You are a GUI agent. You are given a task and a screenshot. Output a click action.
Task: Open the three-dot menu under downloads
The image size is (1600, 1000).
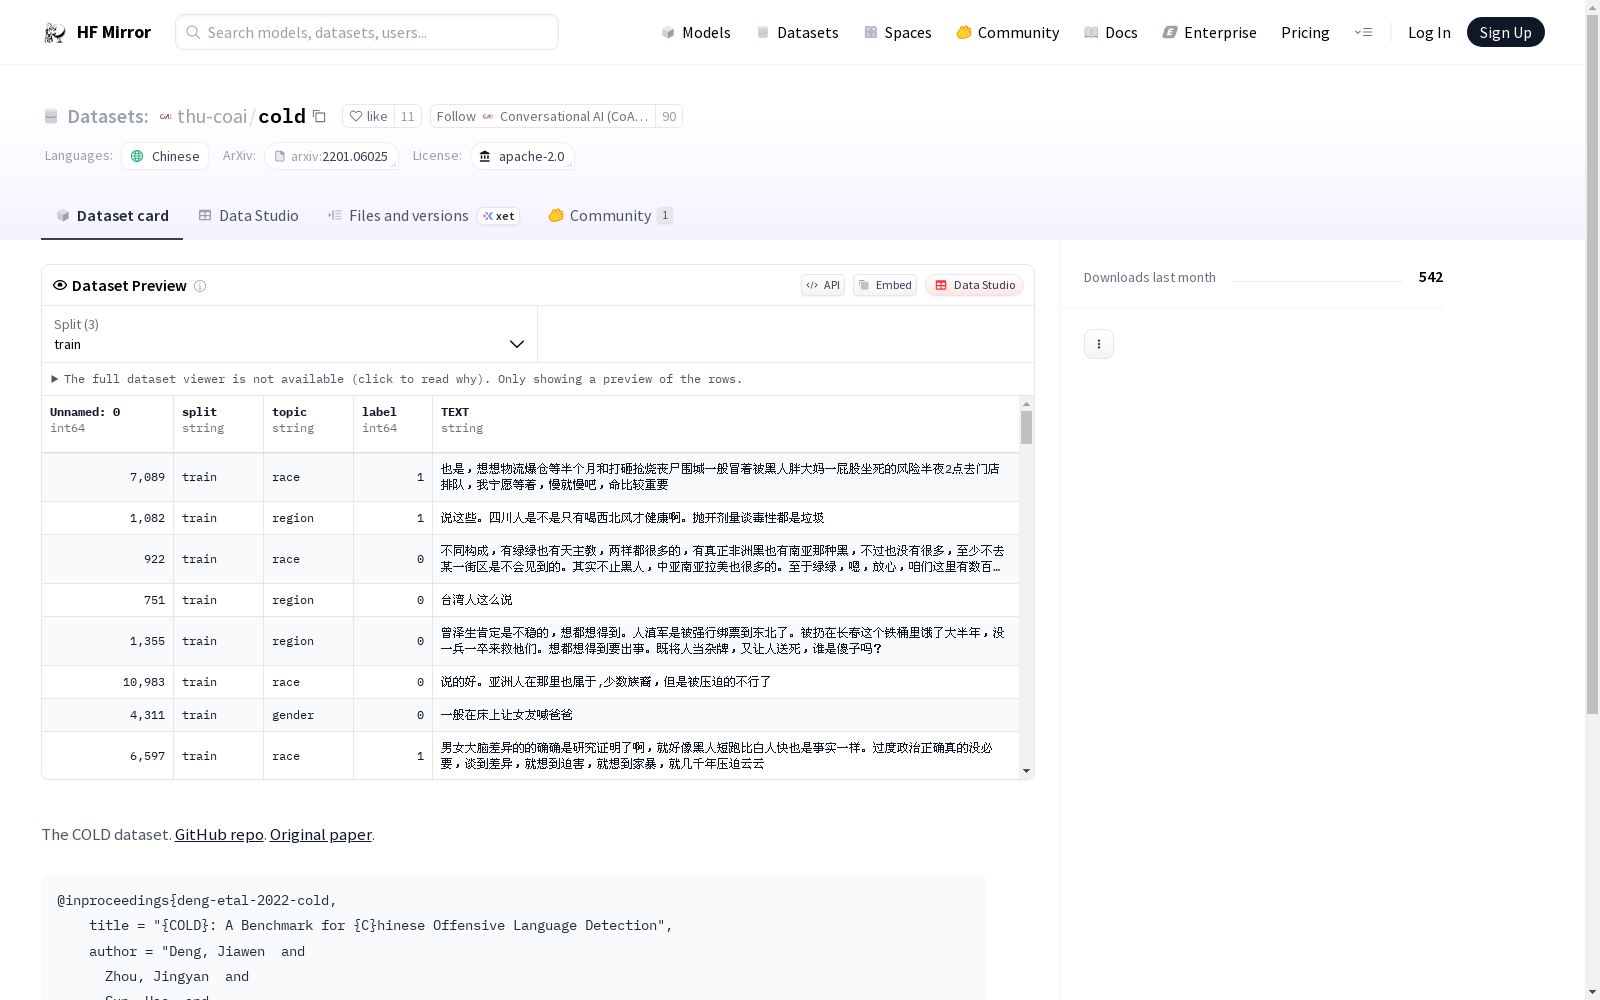point(1098,344)
